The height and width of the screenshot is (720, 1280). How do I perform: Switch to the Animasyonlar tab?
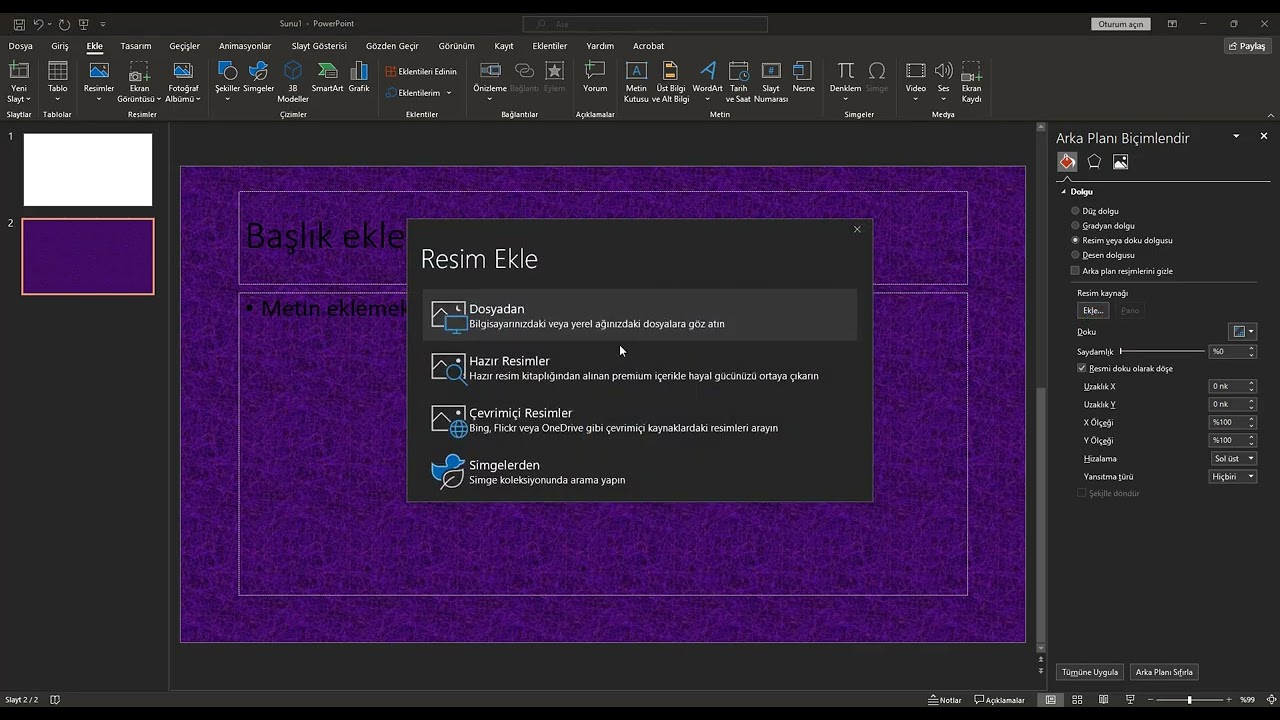[245, 46]
